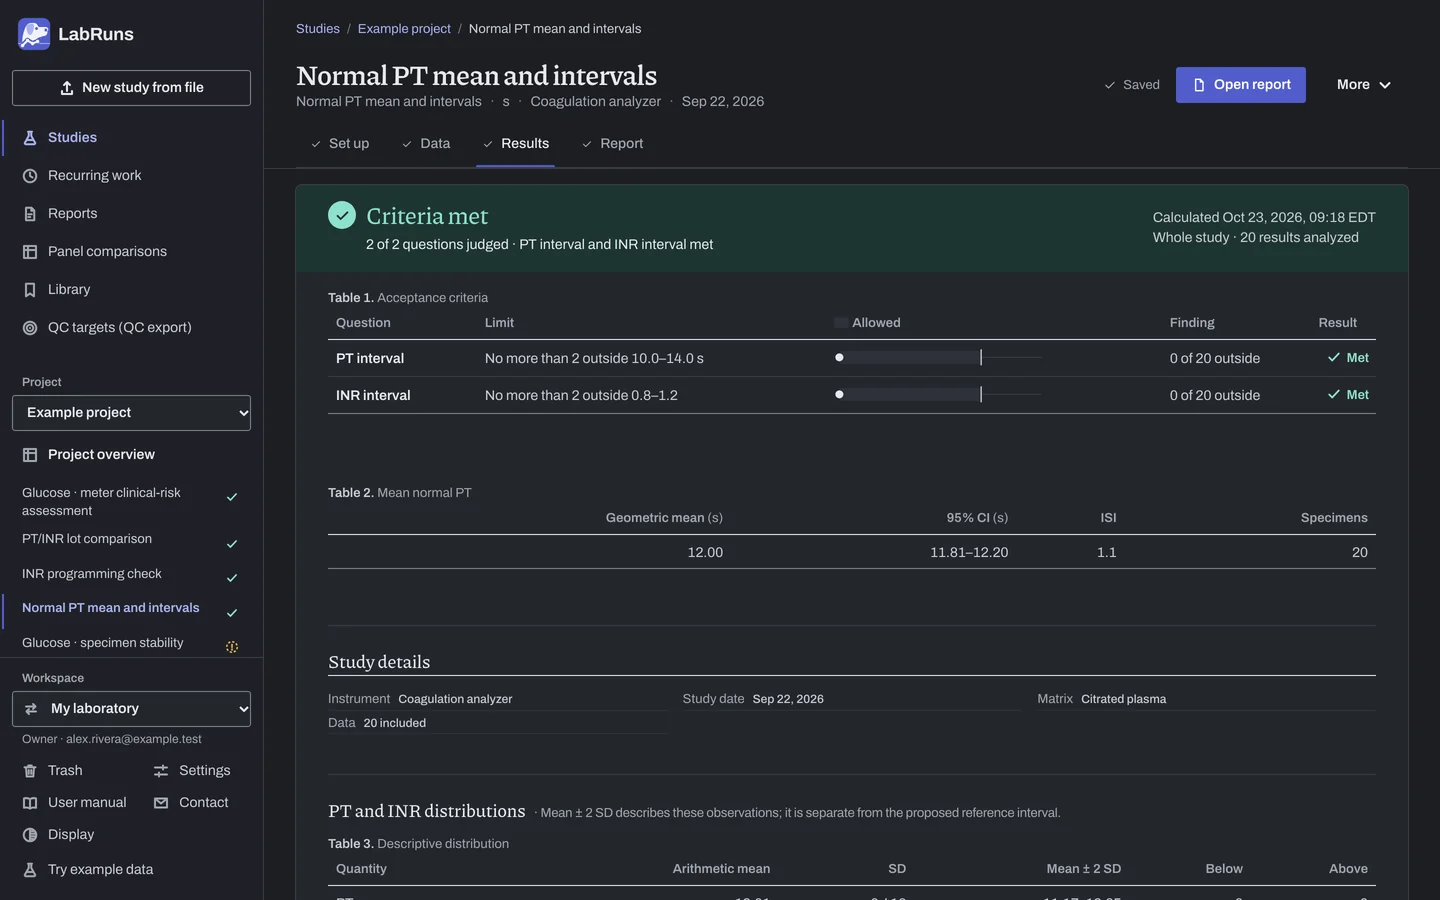Open the My laboratory workspace dropdown
The image size is (1440, 900).
(x=131, y=709)
